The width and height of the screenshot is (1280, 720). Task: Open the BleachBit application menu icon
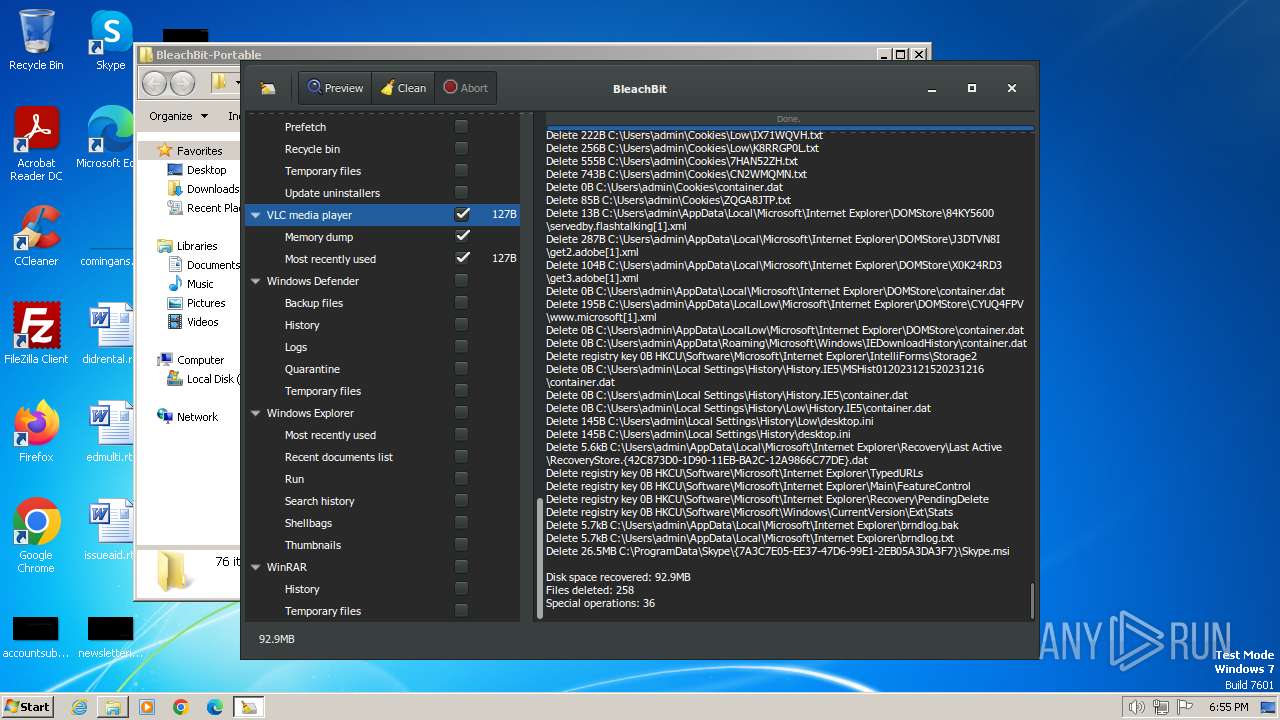(267, 88)
